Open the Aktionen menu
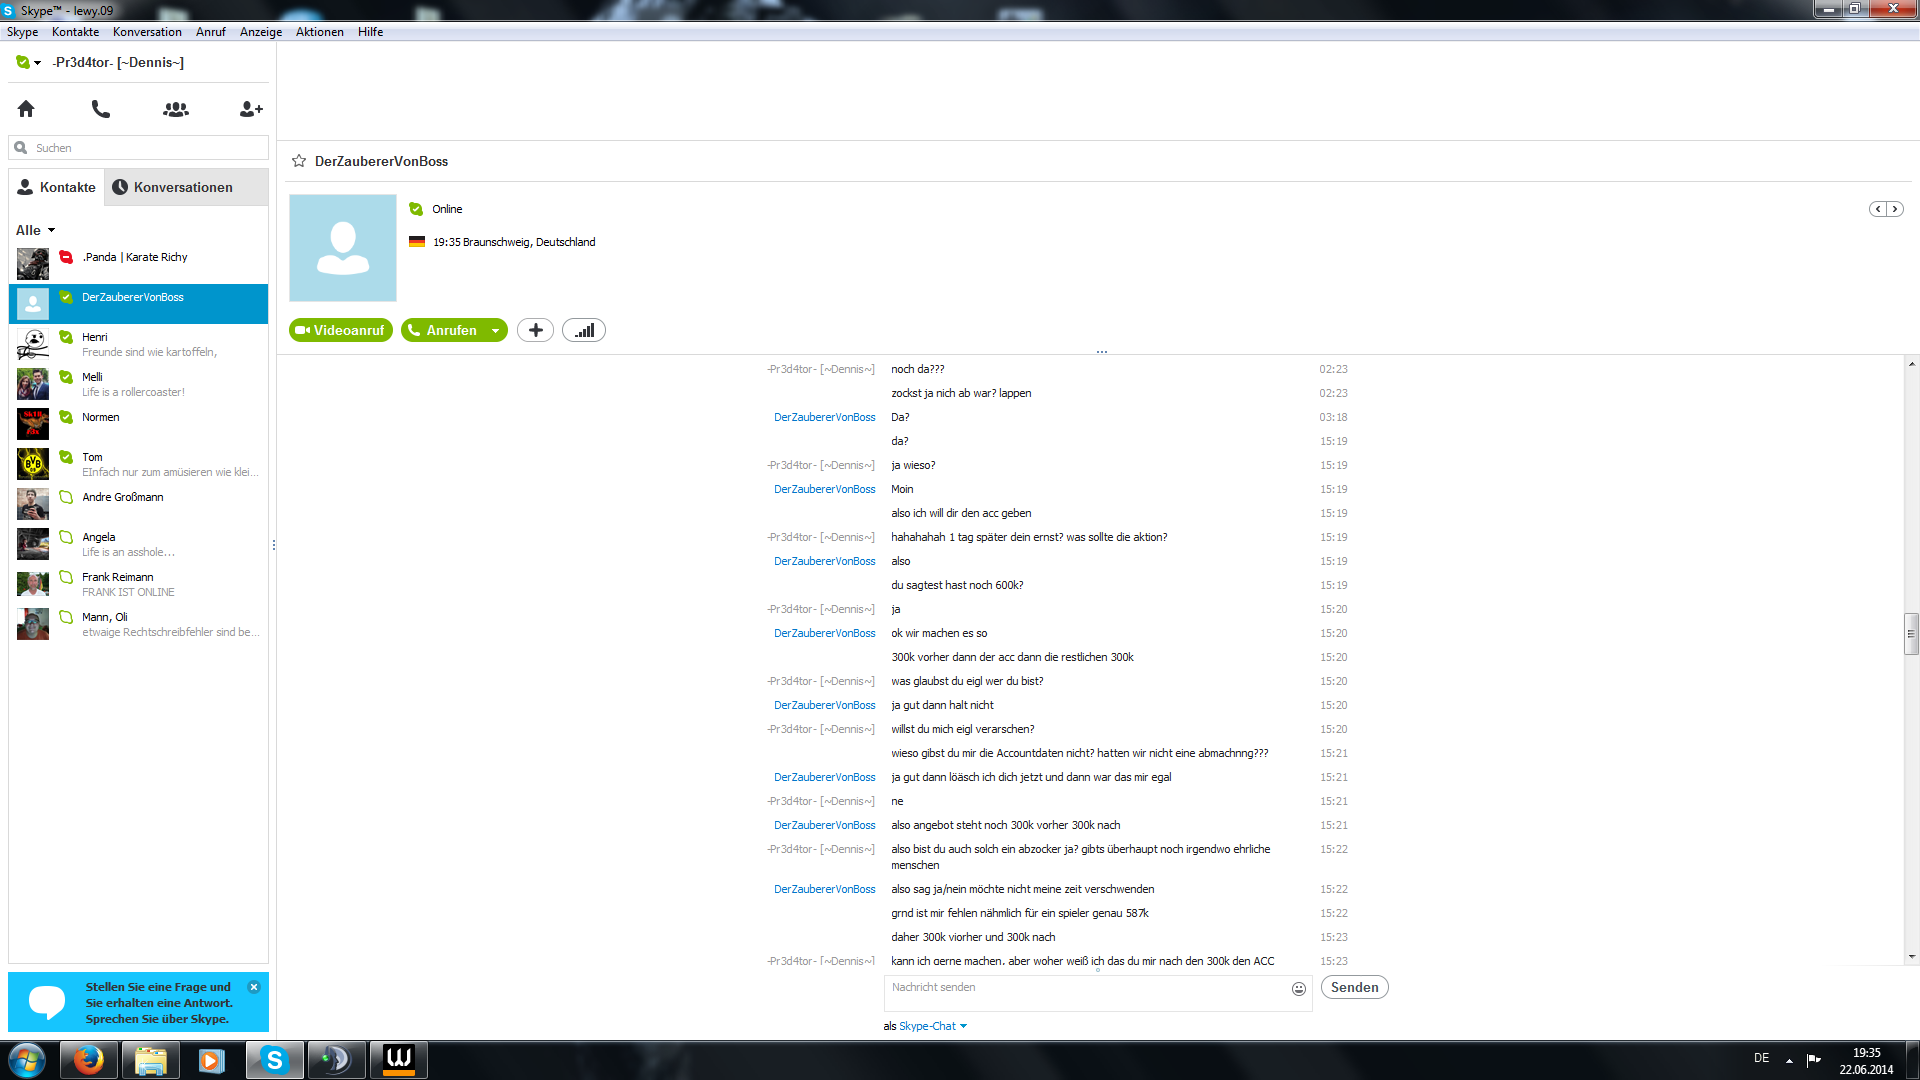Screen dimensions: 1920x1080 [320, 32]
